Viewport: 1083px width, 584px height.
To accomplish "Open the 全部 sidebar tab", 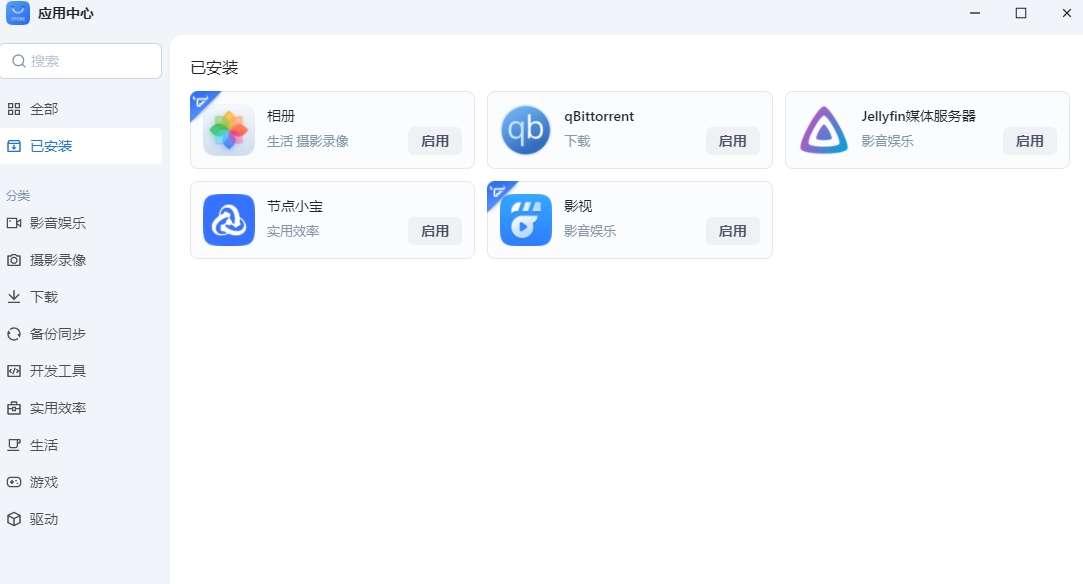I will click(x=81, y=109).
